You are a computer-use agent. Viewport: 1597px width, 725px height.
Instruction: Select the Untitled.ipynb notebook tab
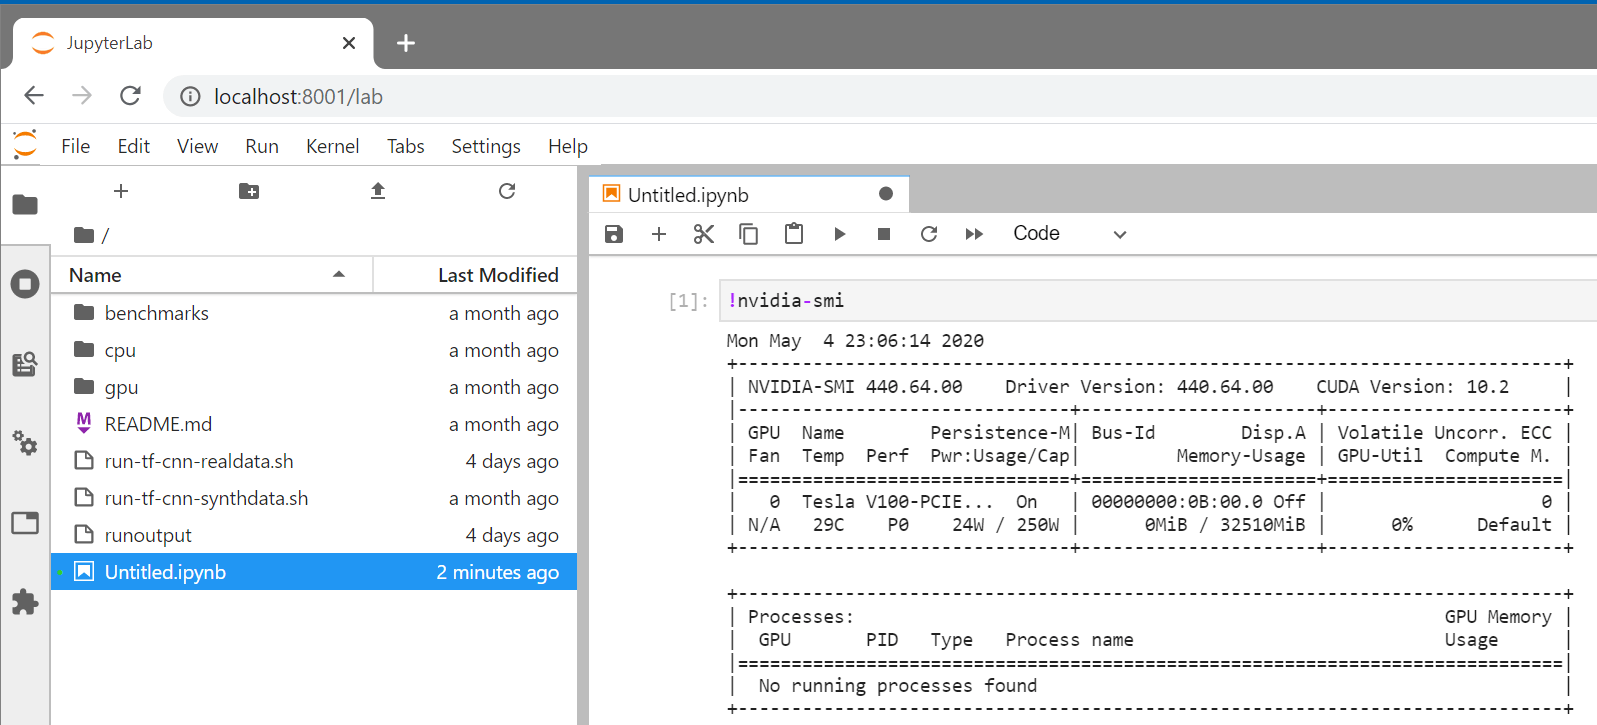tap(749, 194)
